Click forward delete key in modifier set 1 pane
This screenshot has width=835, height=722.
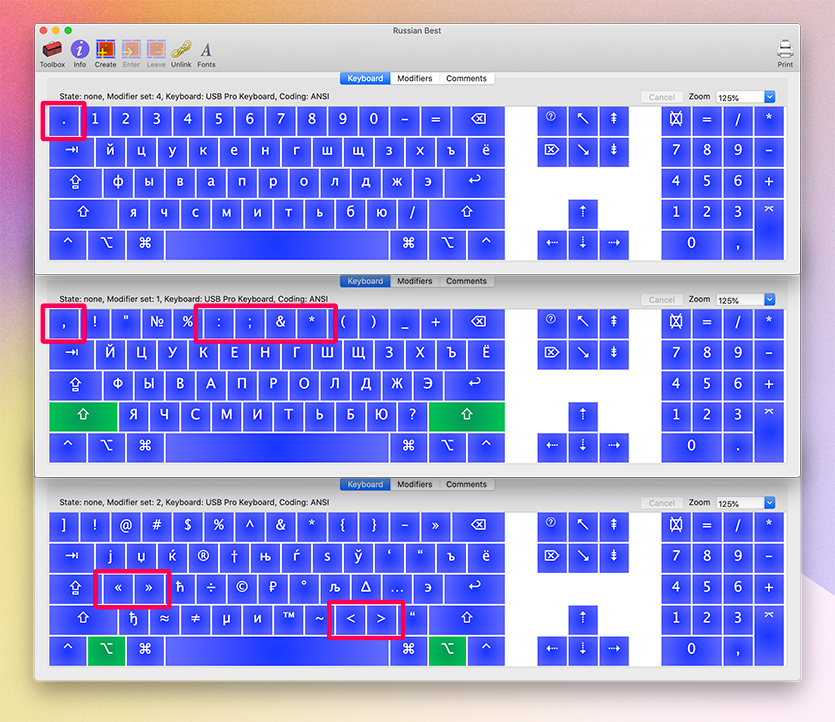551,355
